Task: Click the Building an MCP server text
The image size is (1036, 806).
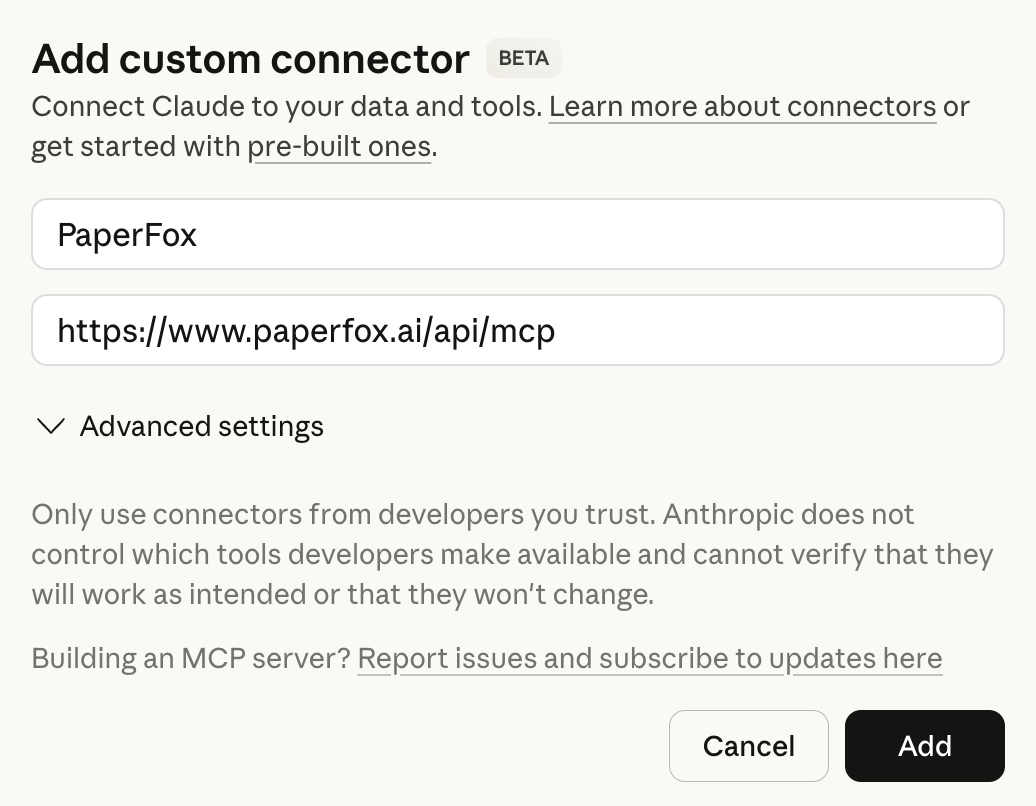Action: coord(190,658)
